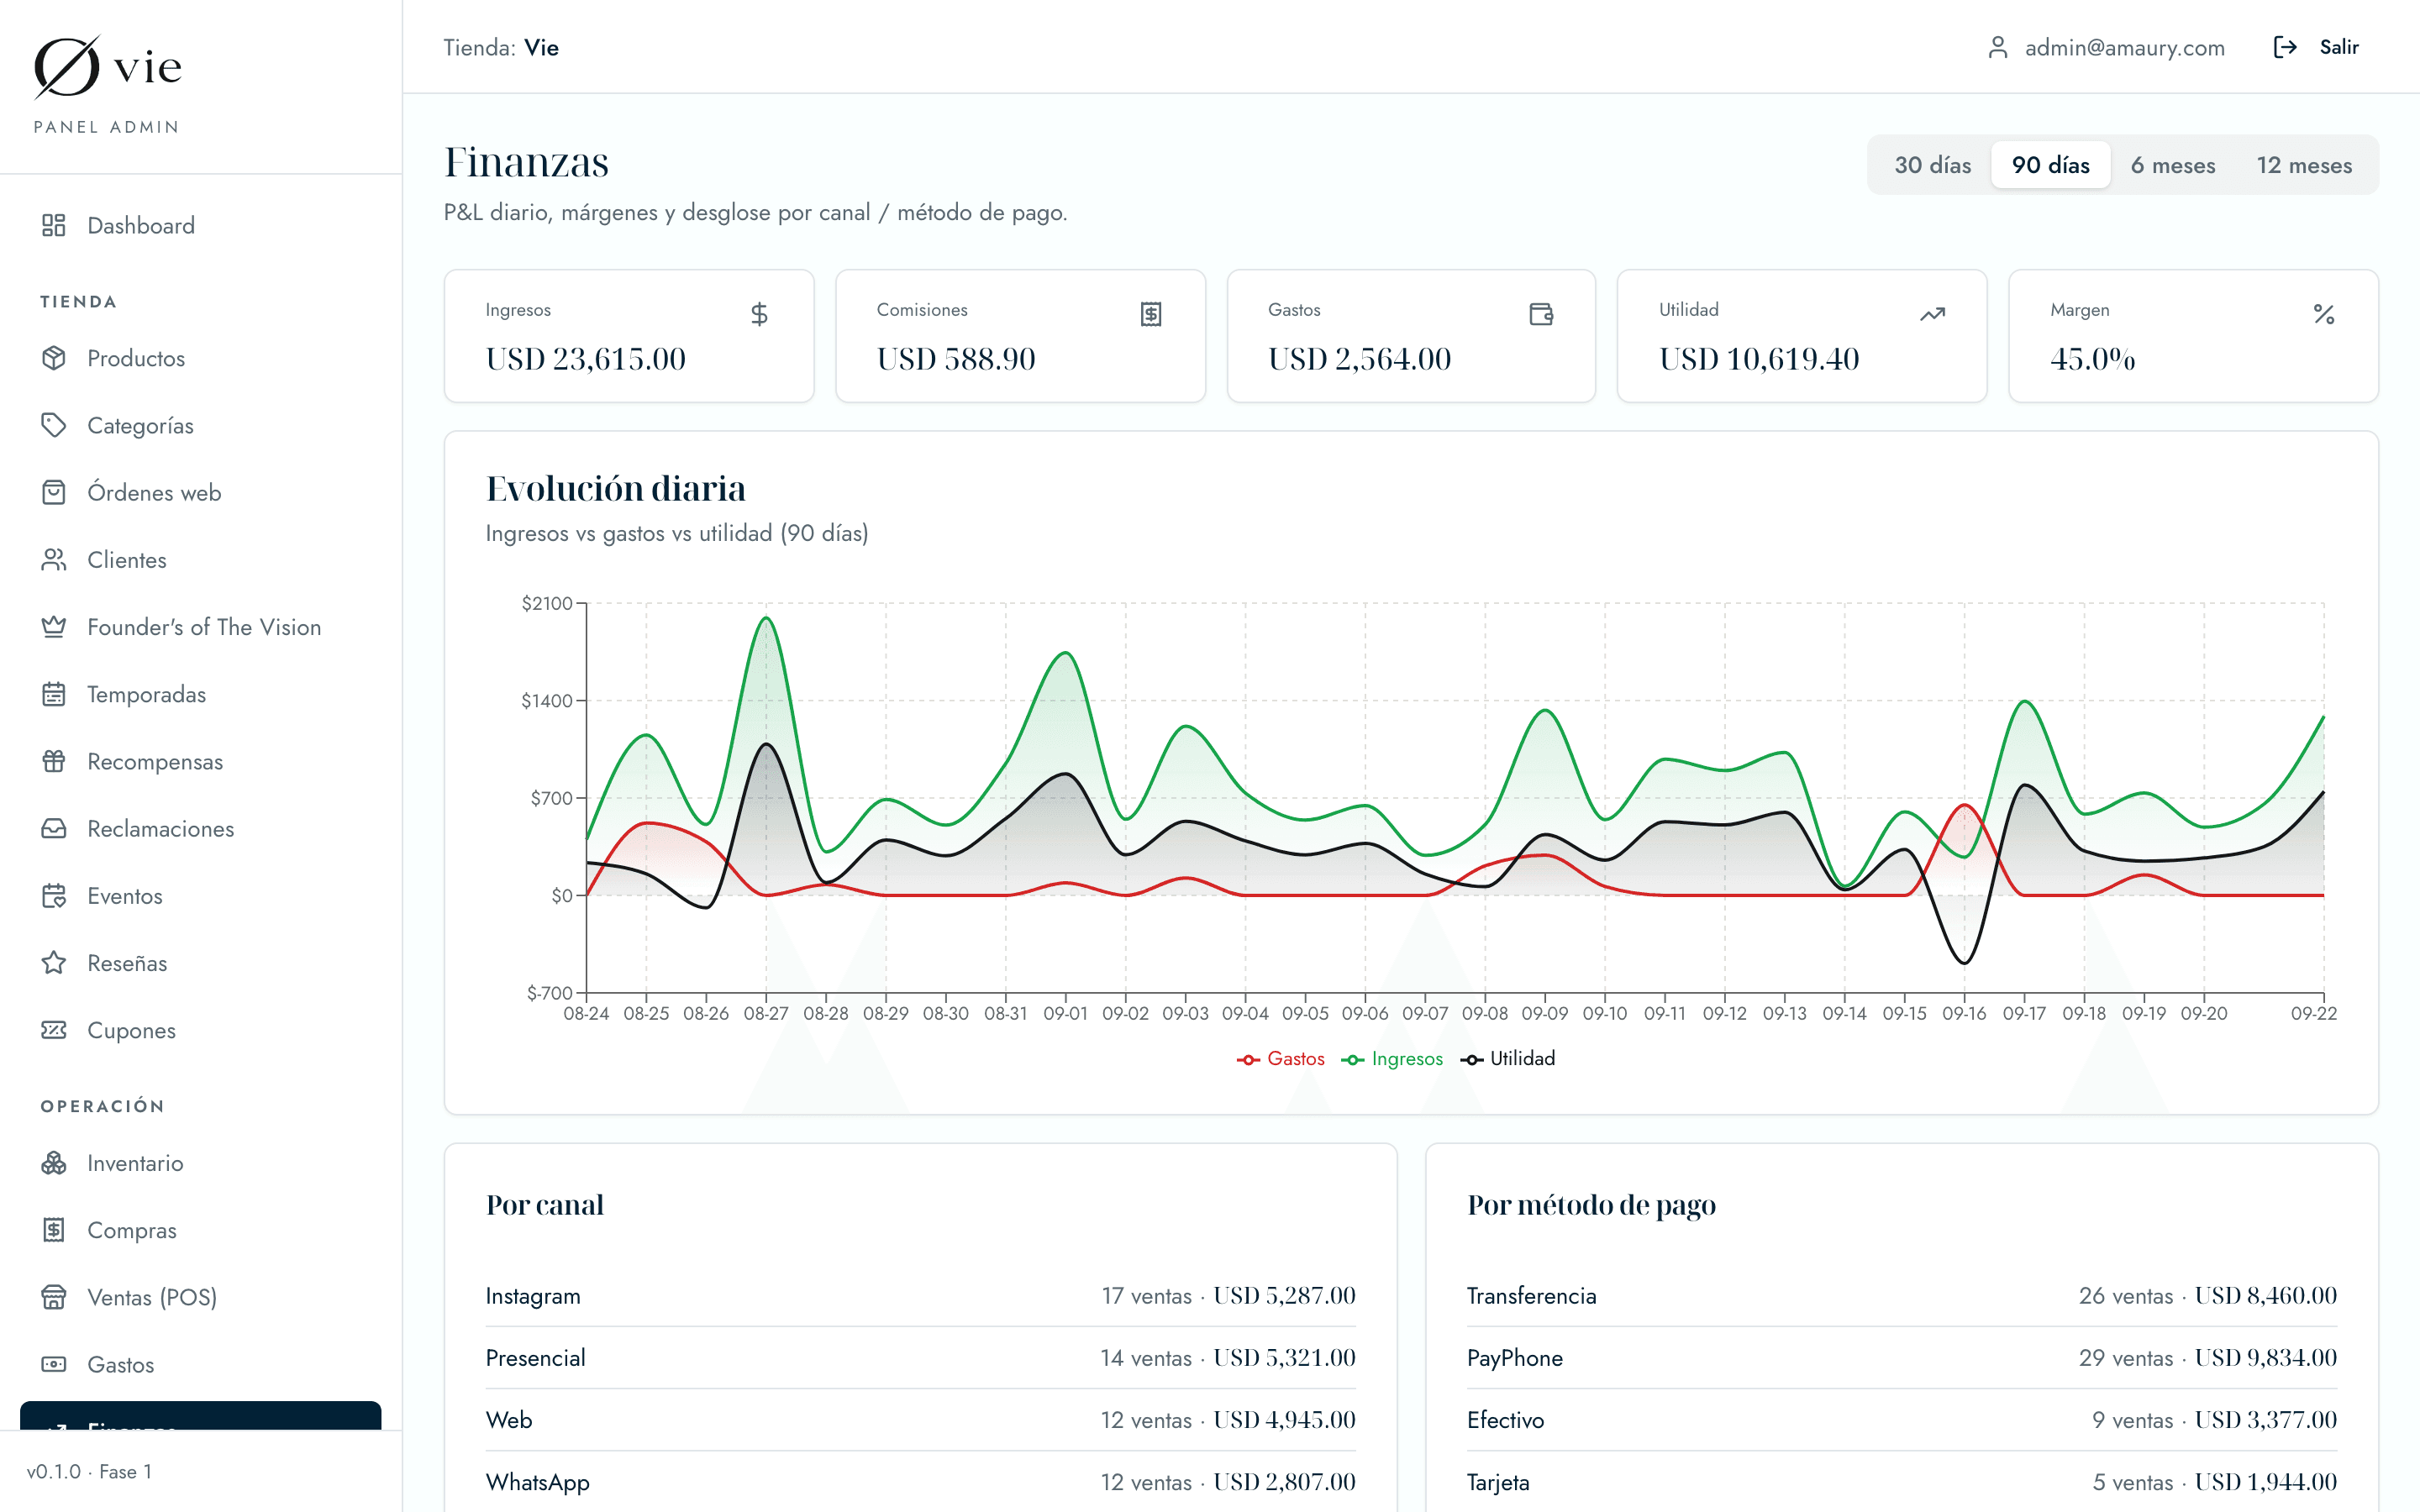
Task: Click the wallet icon on Gastos card
Action: click(x=1541, y=314)
